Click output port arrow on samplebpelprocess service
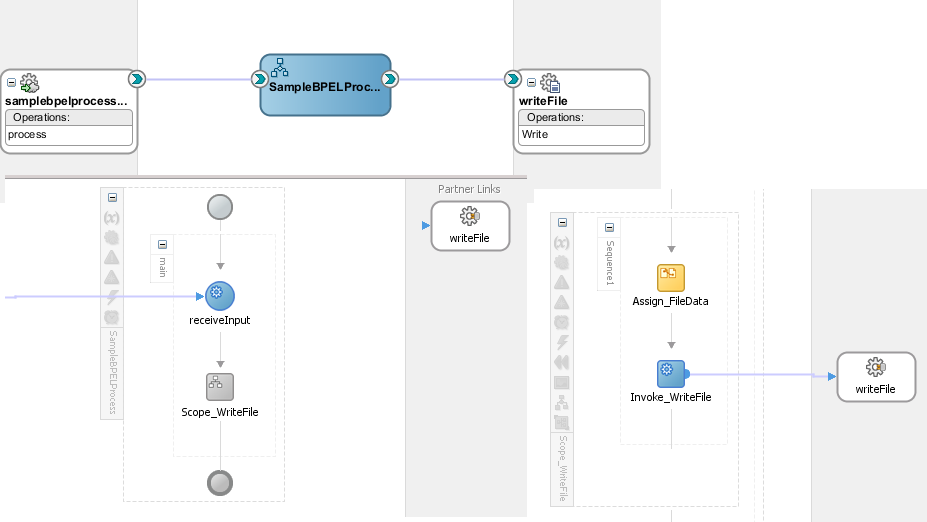Viewport: 927px width, 522px height. [x=137, y=79]
